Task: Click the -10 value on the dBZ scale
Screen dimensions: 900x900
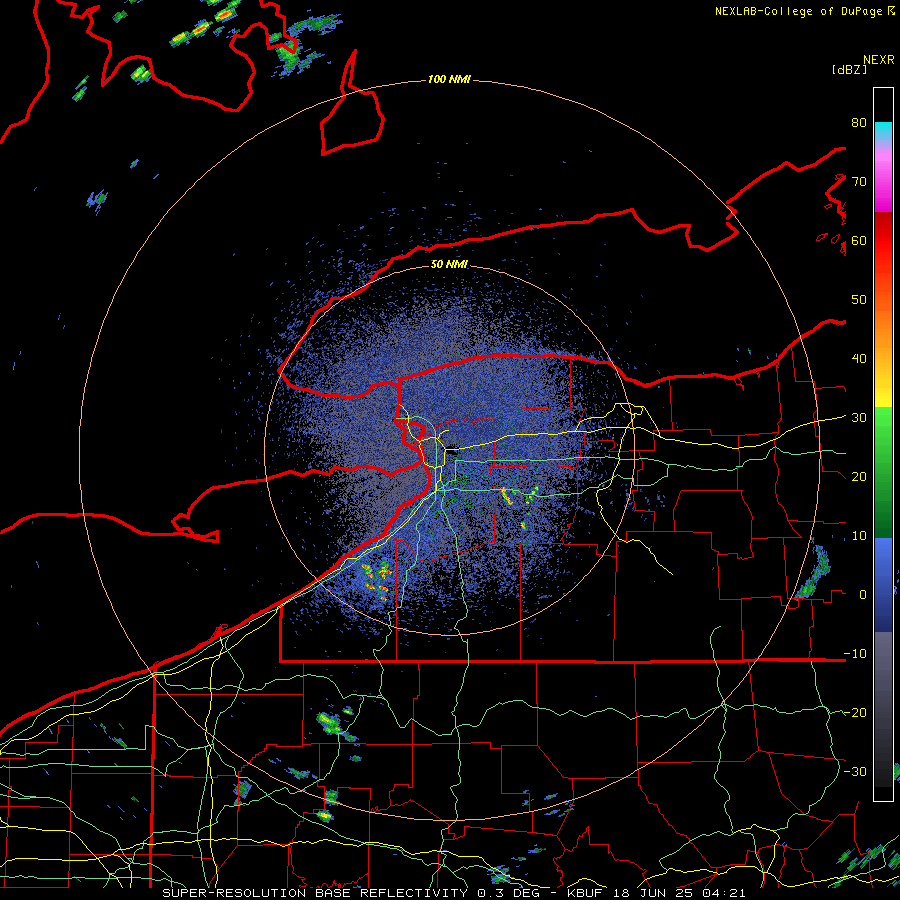Action: pyautogui.click(x=855, y=654)
